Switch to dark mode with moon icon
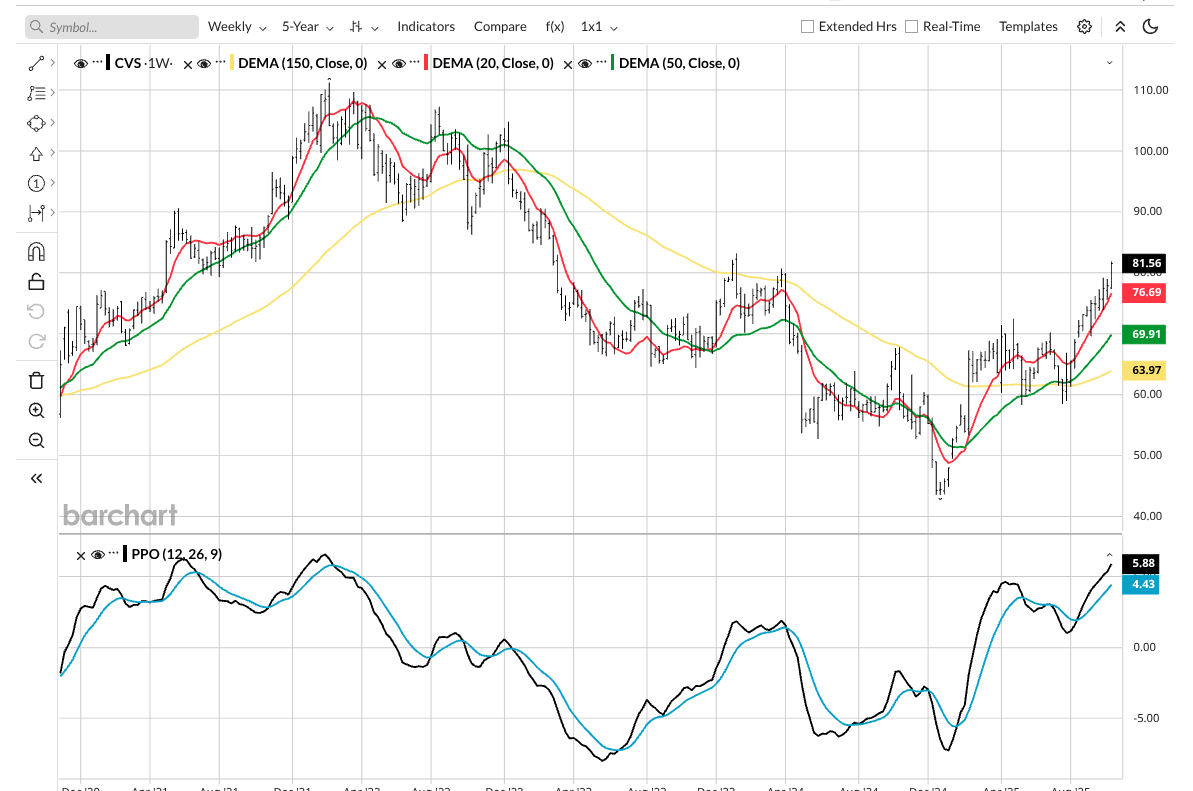This screenshot has height=791, width=1193. [x=1150, y=27]
